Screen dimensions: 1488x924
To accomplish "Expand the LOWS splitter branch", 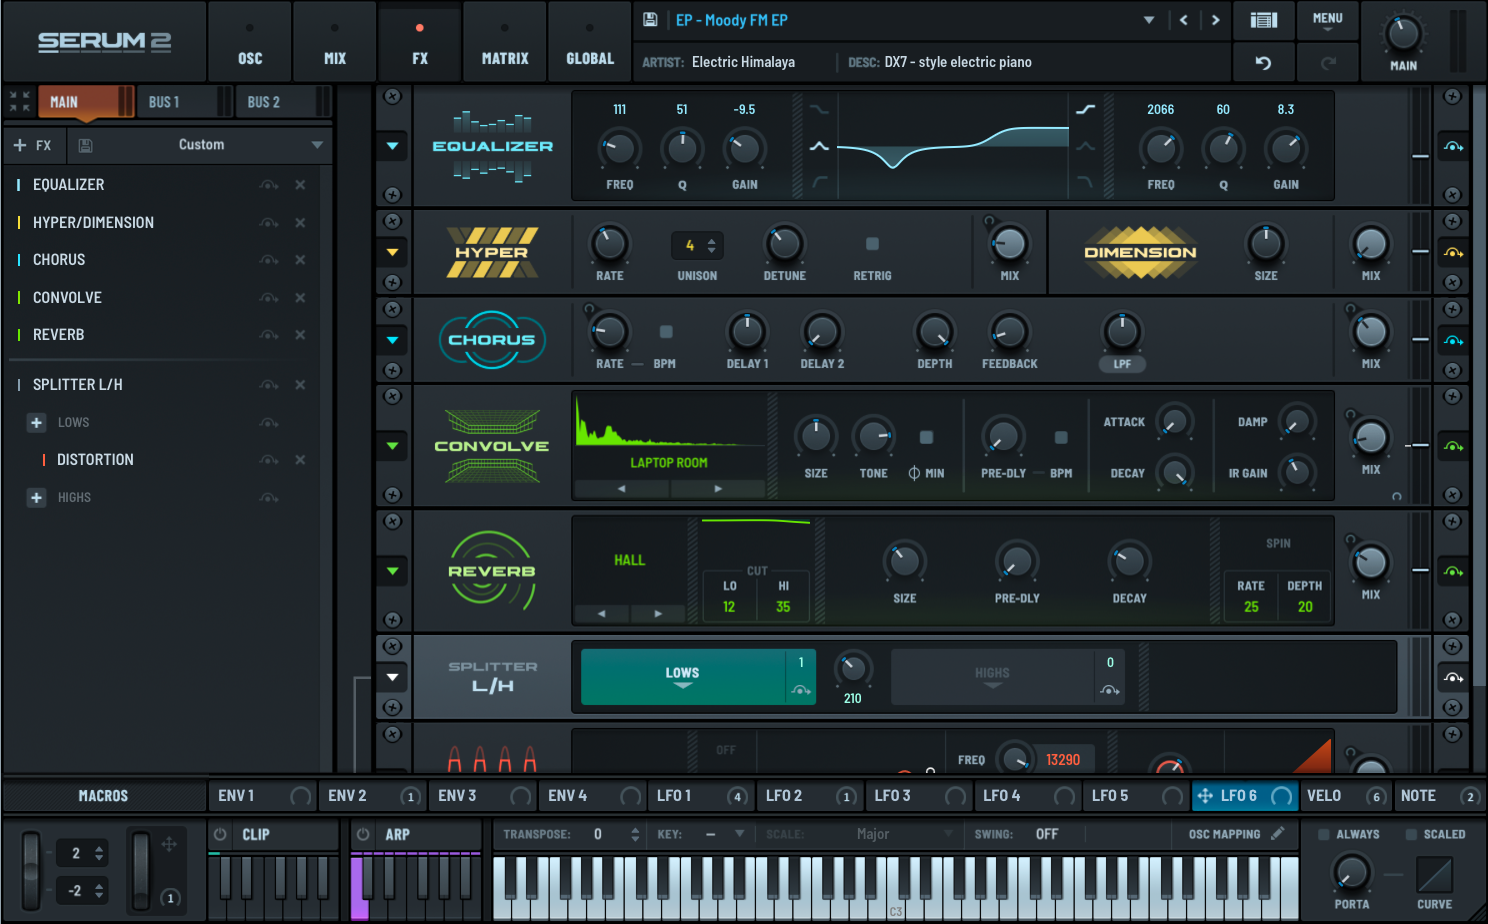I will [x=37, y=423].
